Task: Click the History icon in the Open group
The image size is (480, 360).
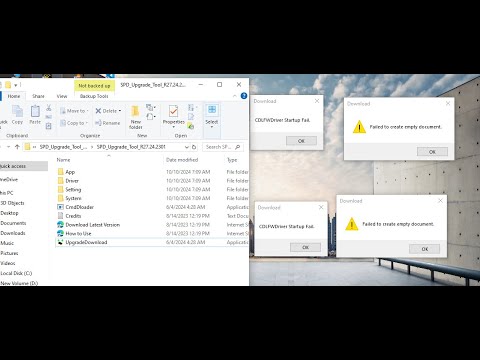Action: click(191, 126)
